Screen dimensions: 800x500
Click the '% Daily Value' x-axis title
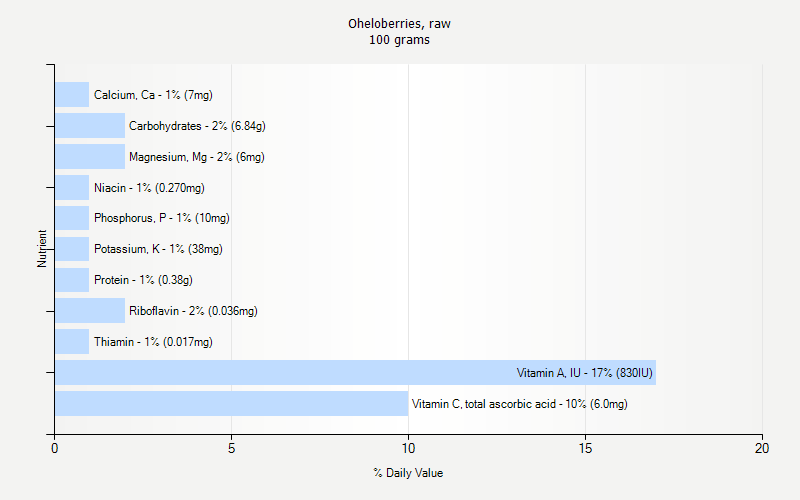coord(408,473)
